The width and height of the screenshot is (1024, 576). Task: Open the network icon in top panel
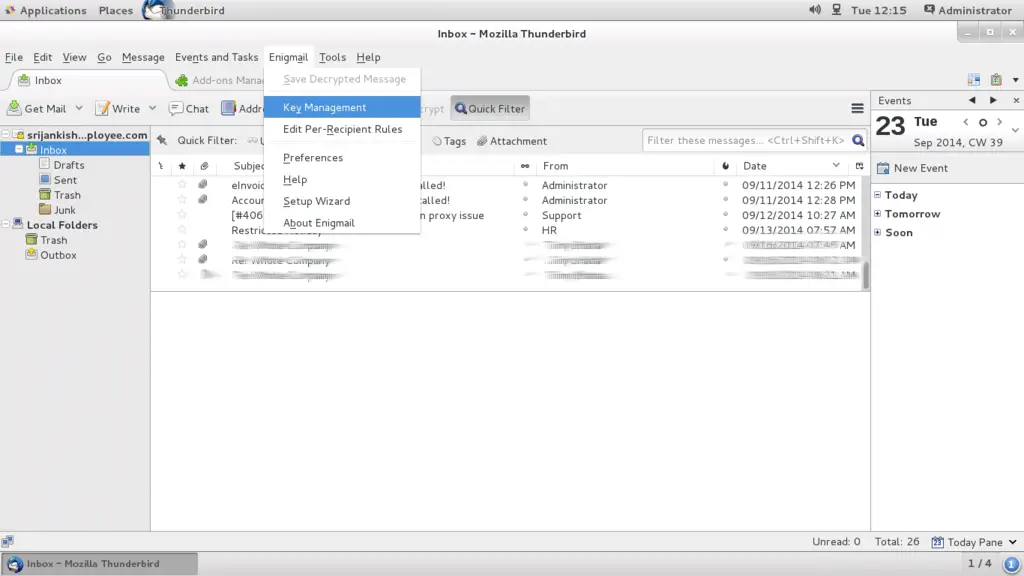[x=837, y=10]
